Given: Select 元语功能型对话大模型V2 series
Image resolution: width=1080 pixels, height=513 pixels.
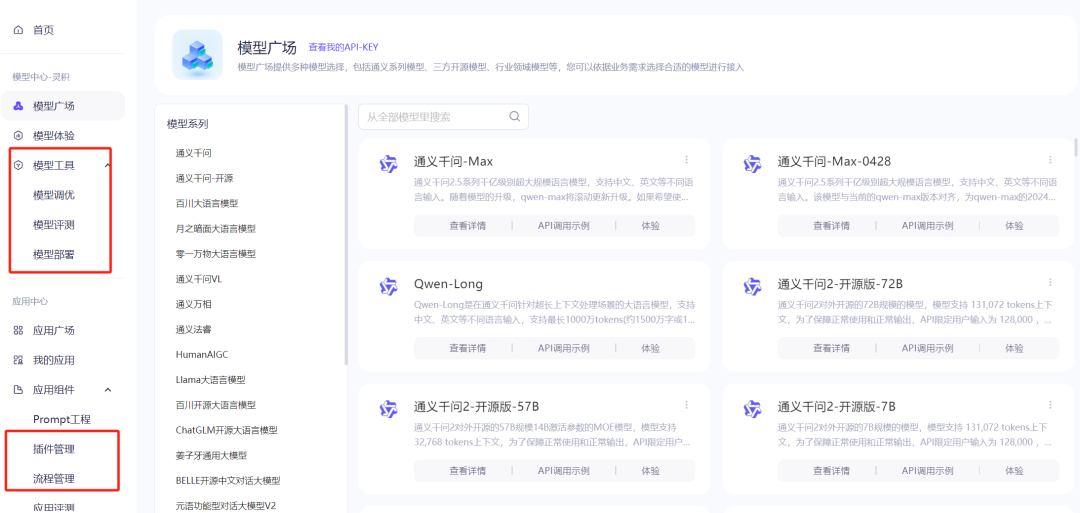Looking at the screenshot, I should (x=226, y=505).
